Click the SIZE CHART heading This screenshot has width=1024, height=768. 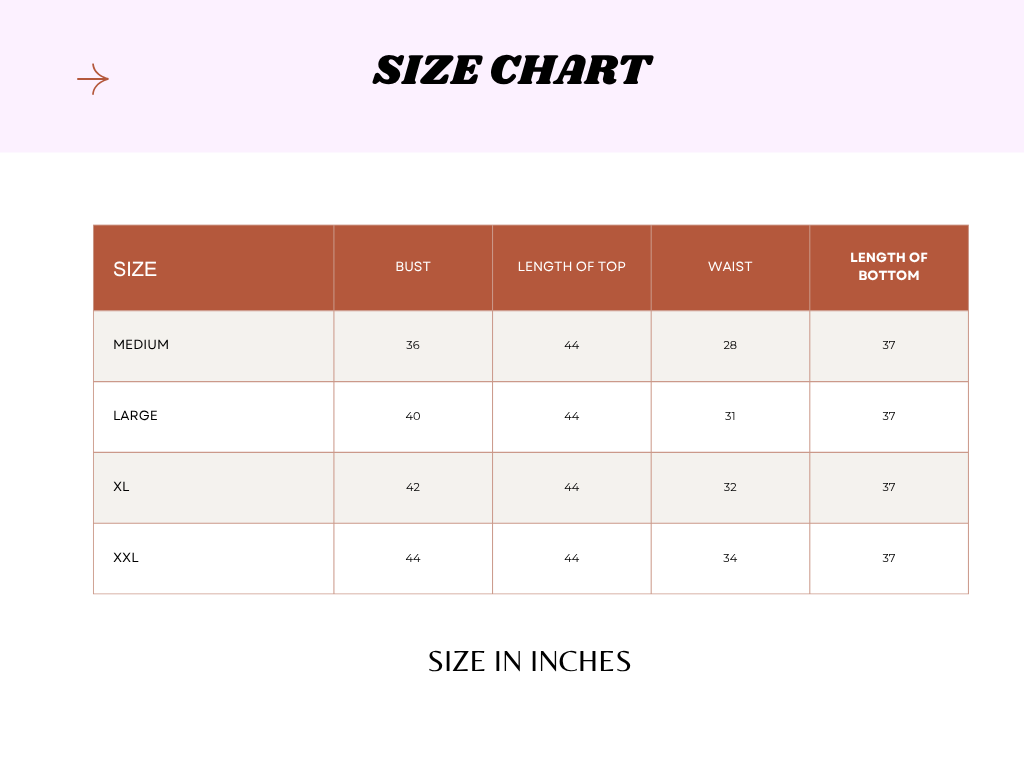click(x=512, y=71)
